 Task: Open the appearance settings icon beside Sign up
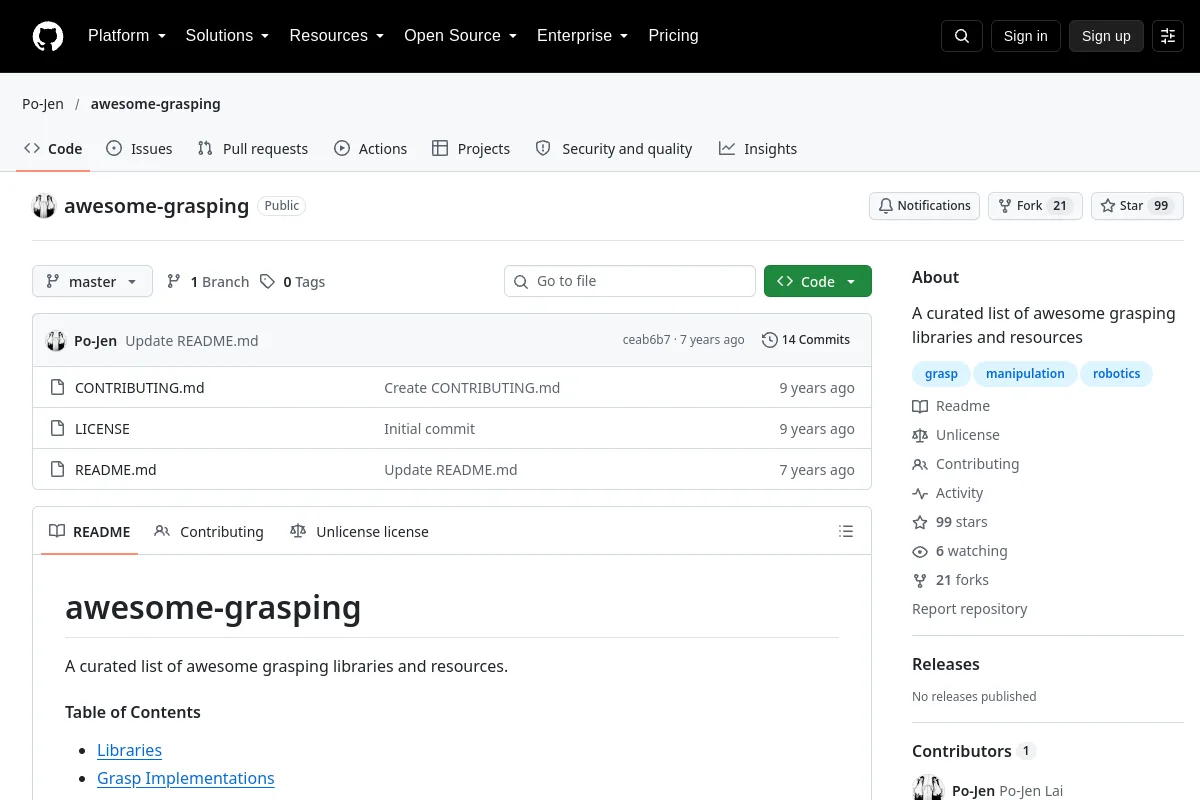[1168, 36]
